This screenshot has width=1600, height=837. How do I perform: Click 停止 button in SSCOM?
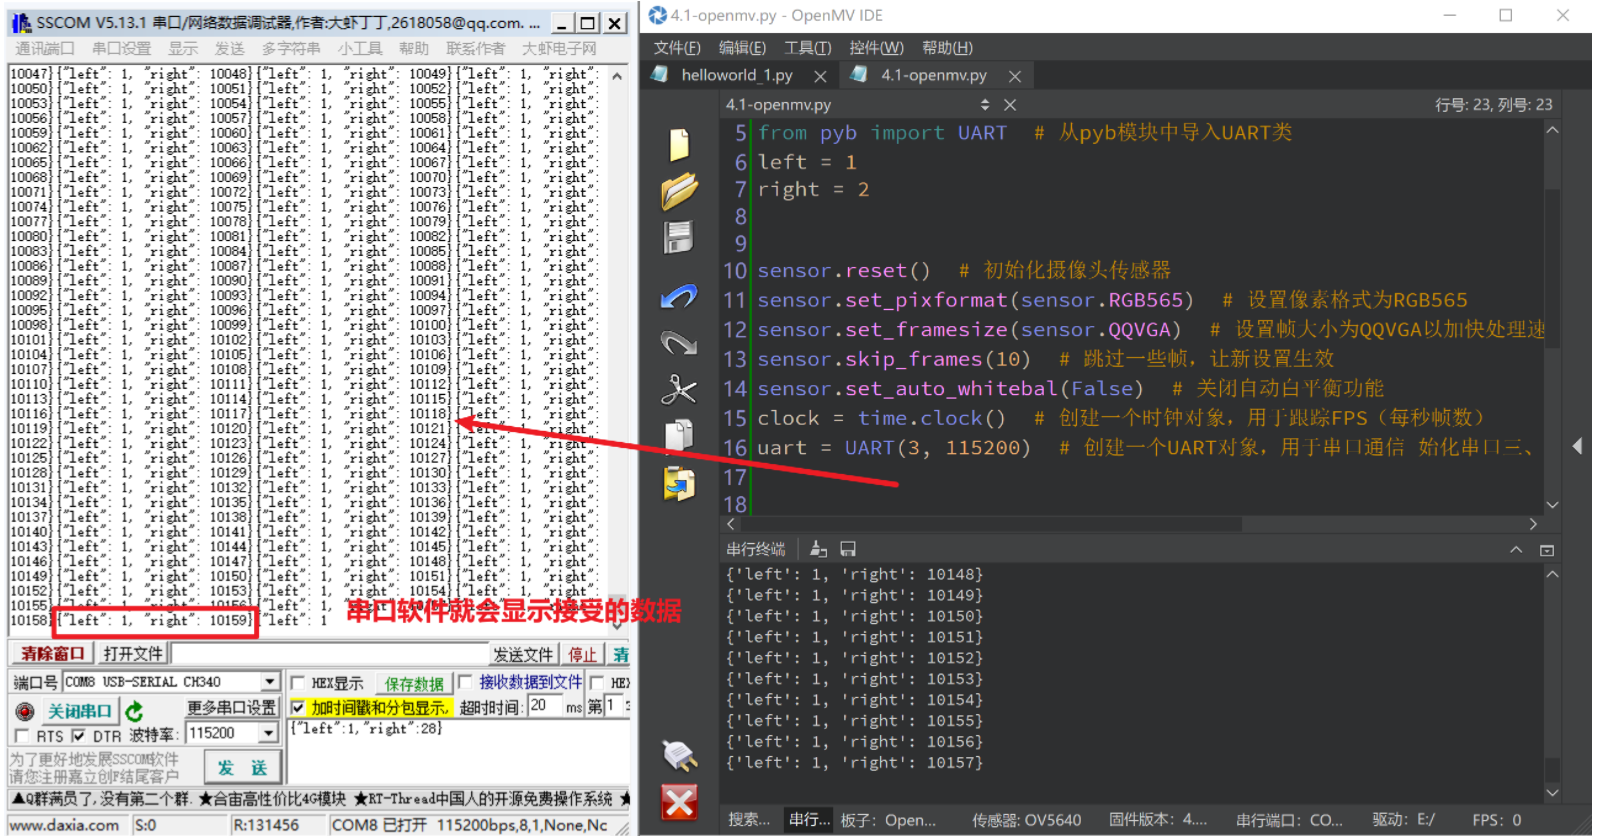tap(583, 654)
